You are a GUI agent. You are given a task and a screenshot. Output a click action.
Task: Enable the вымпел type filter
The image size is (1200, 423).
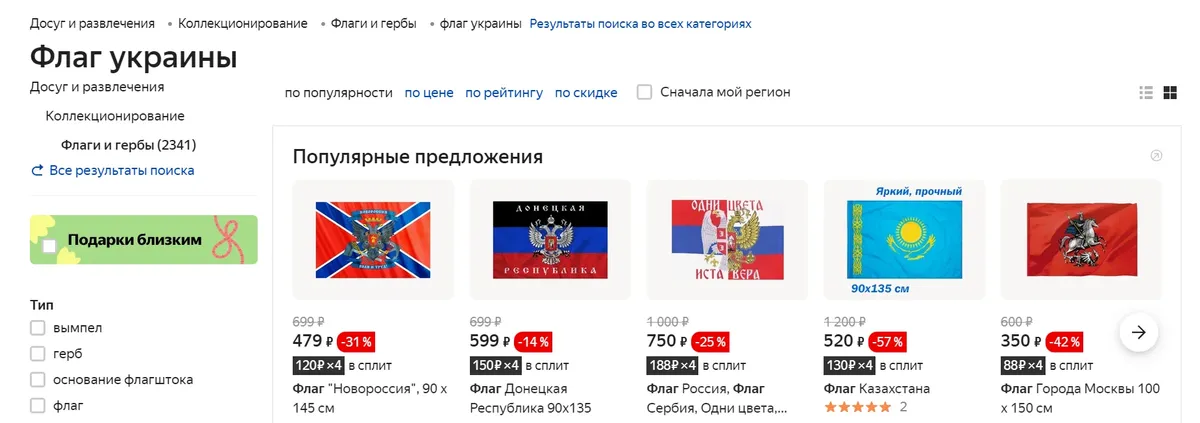[38, 328]
